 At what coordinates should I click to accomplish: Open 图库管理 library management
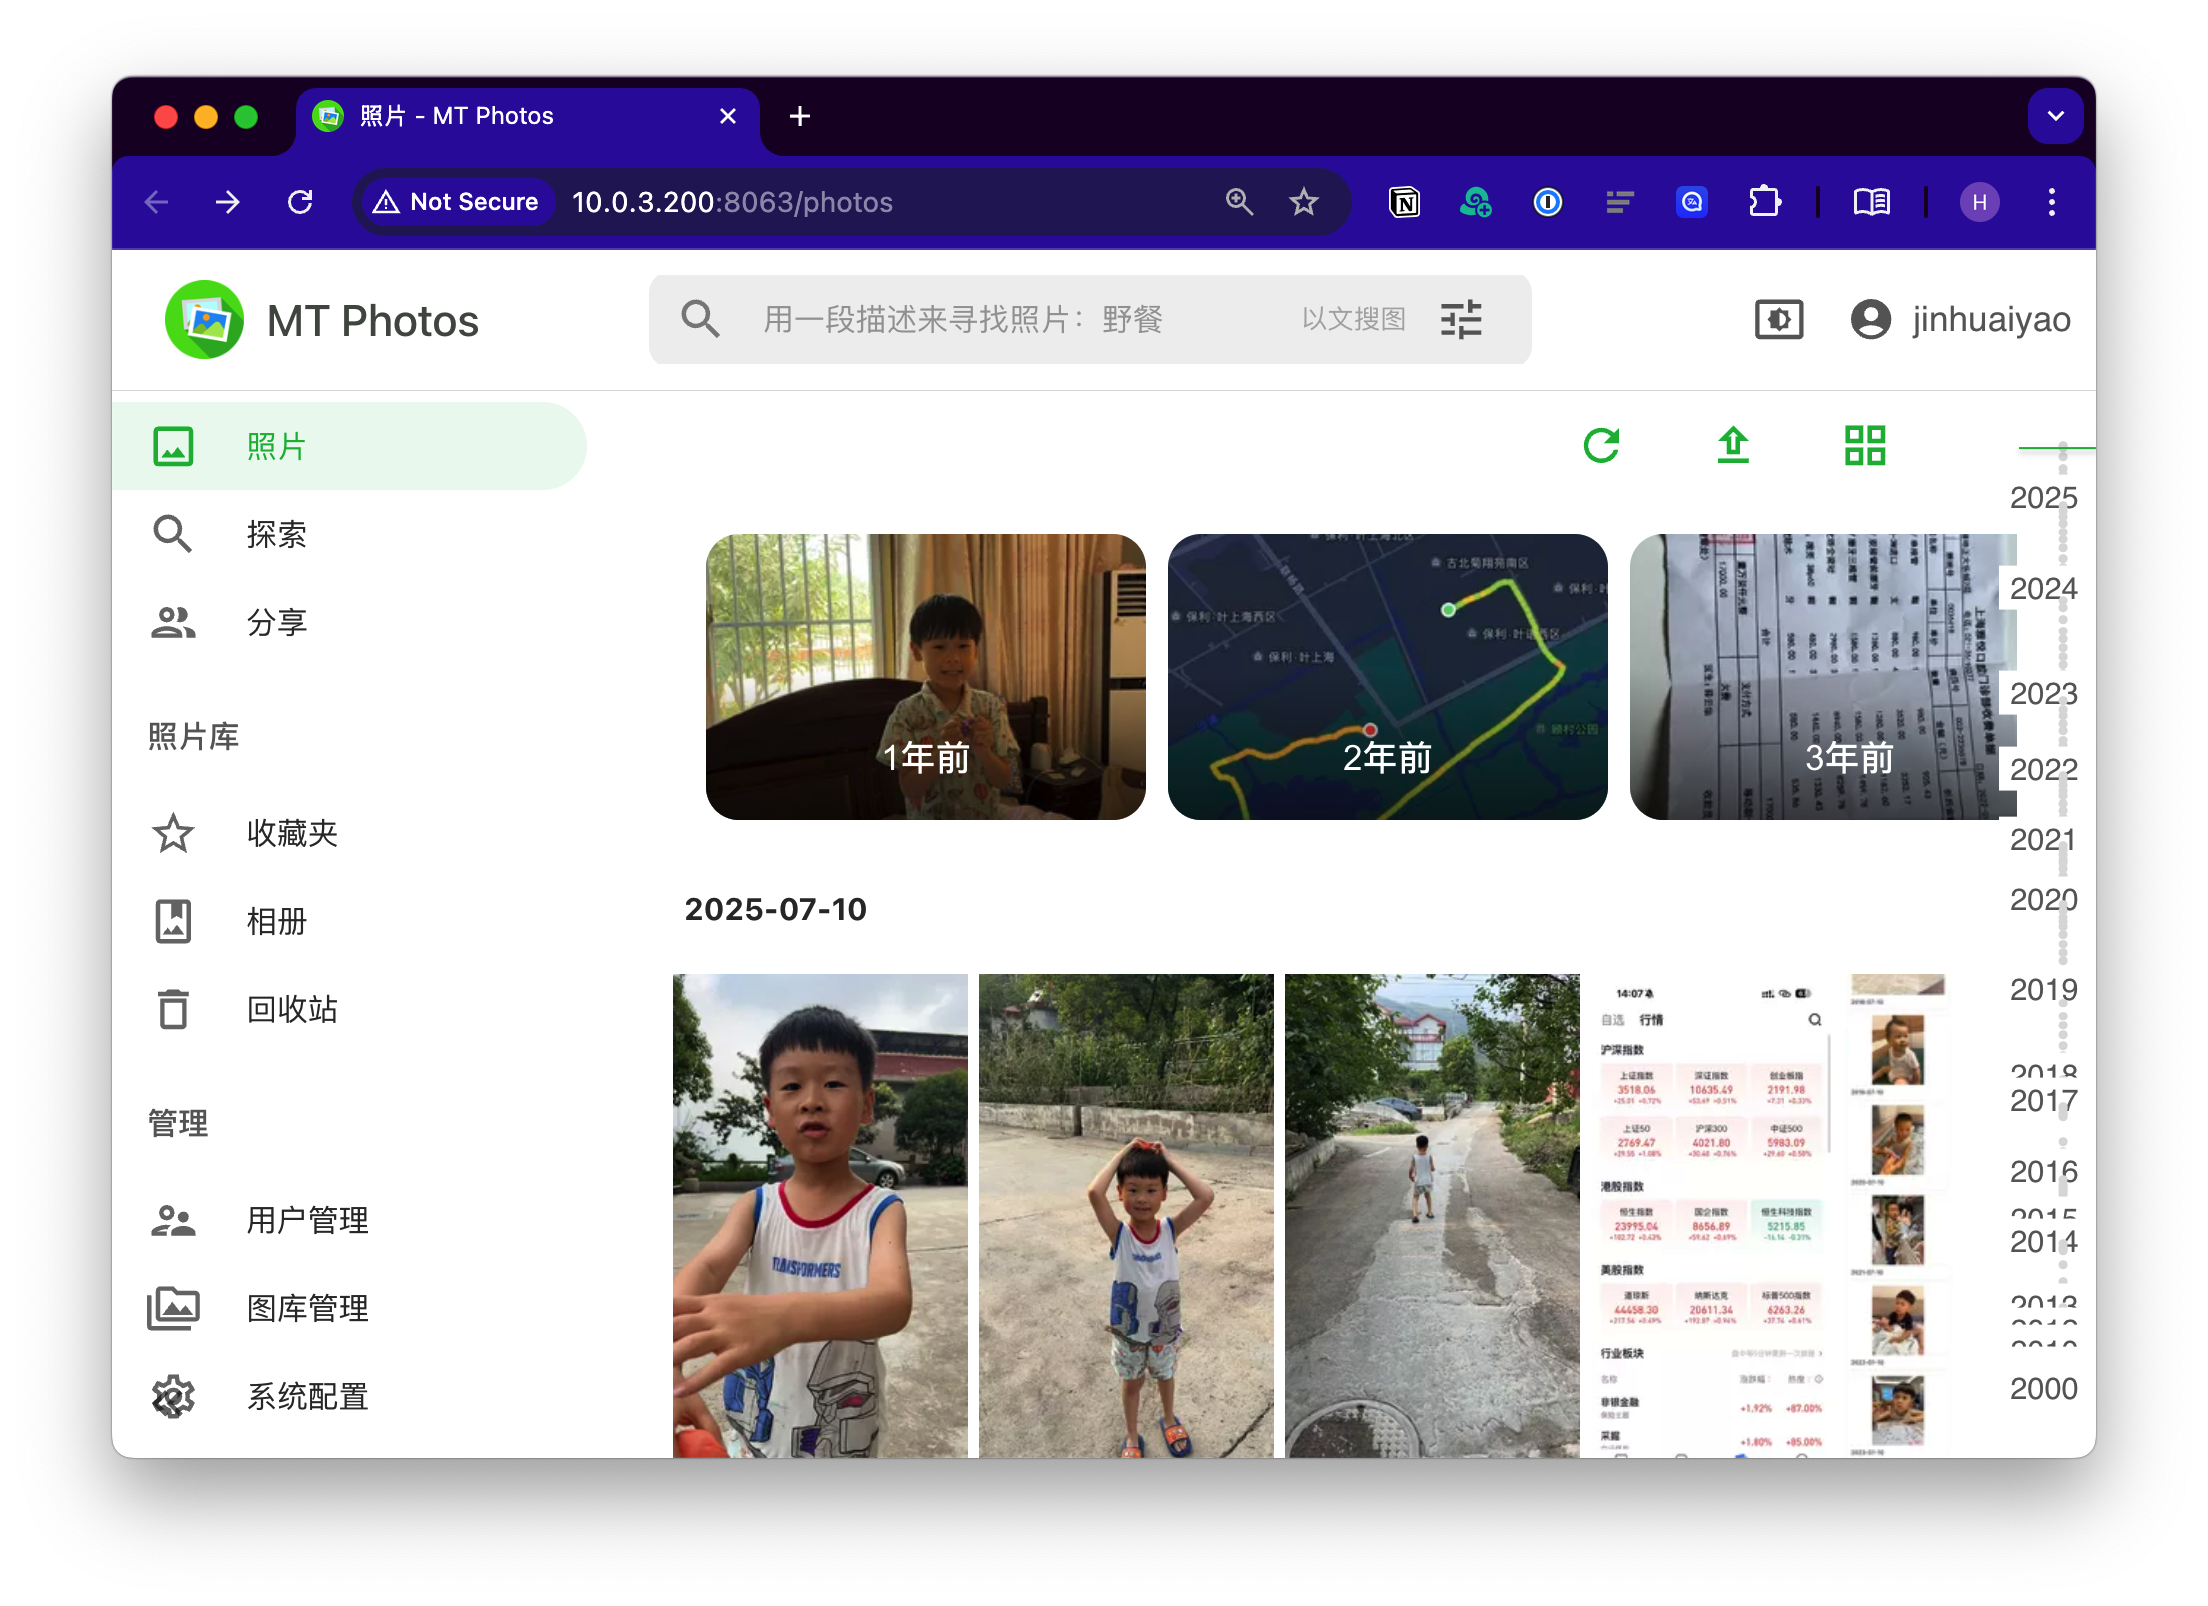307,1308
